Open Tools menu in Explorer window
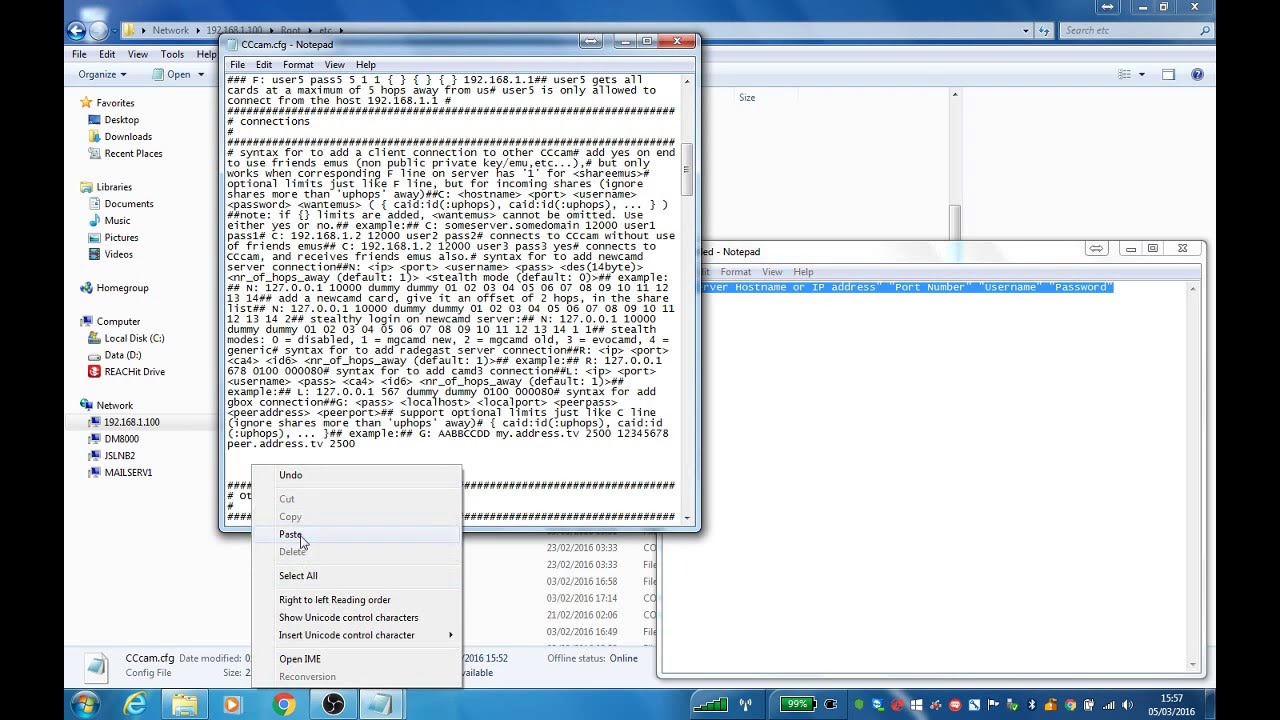Image resolution: width=1280 pixels, height=720 pixels. [x=172, y=54]
